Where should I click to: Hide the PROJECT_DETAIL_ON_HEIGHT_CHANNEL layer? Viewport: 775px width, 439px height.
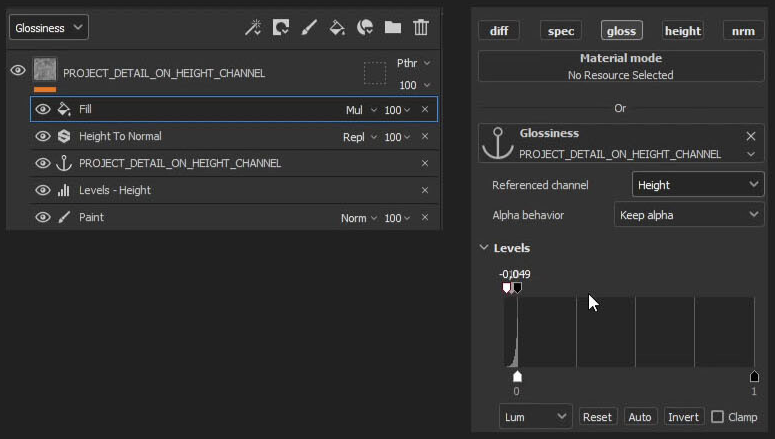(x=18, y=70)
